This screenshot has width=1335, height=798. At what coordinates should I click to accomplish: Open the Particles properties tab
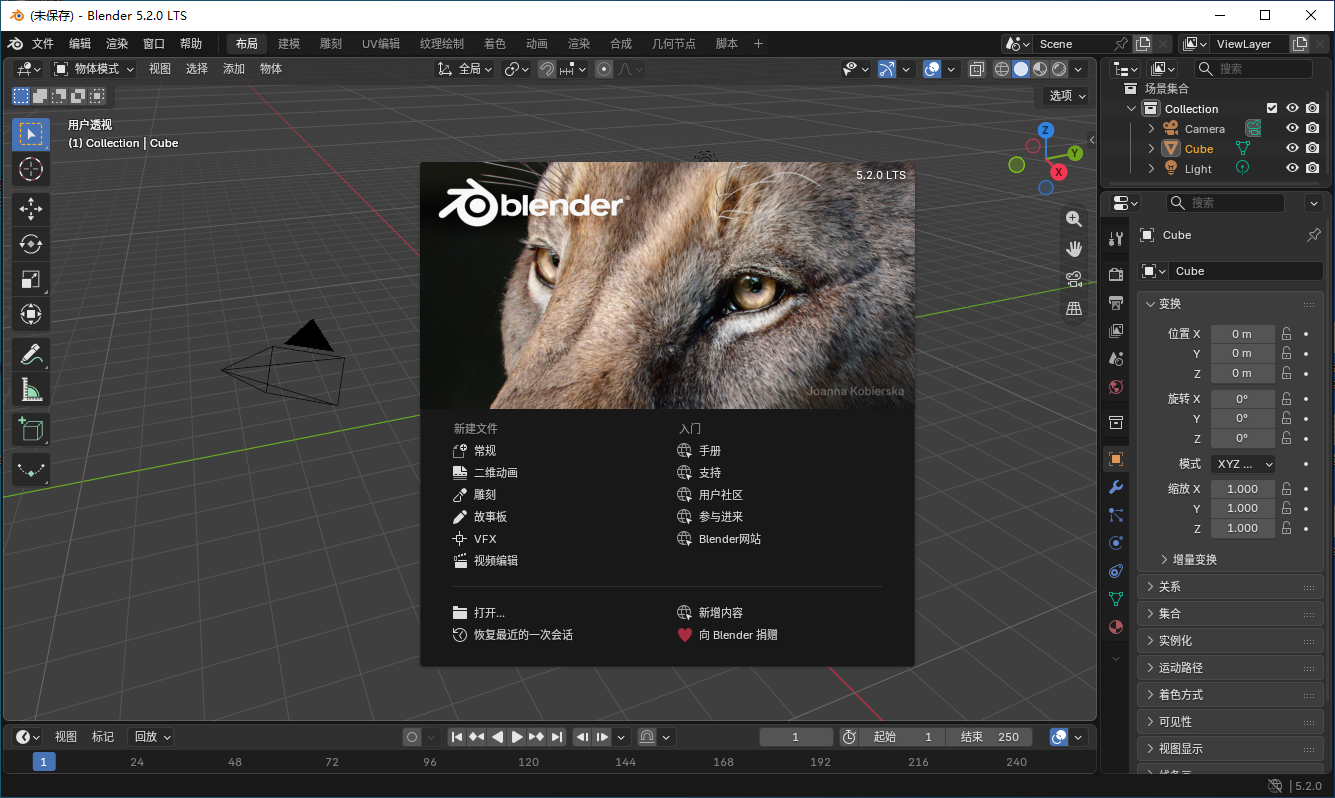point(1117,515)
